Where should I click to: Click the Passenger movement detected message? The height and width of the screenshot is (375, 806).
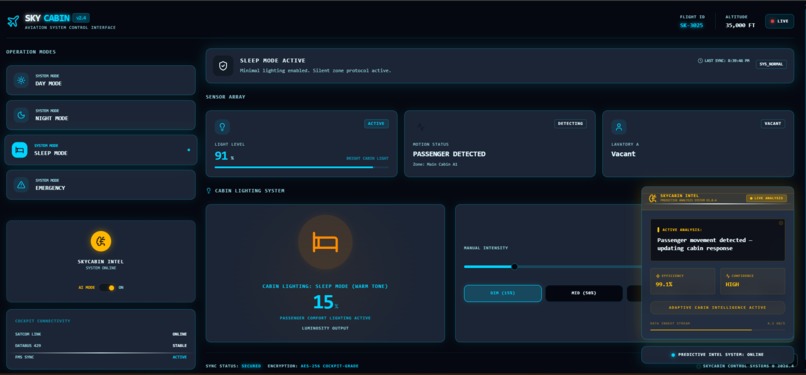[704, 244]
